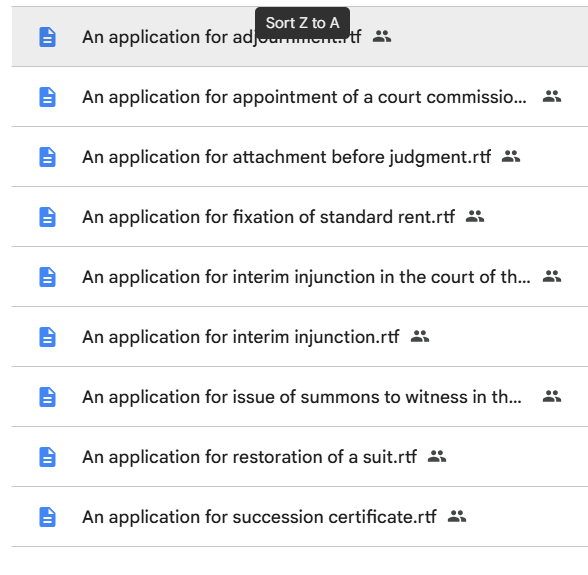Select file 'An application for adjournment.rtf'

(x=222, y=37)
